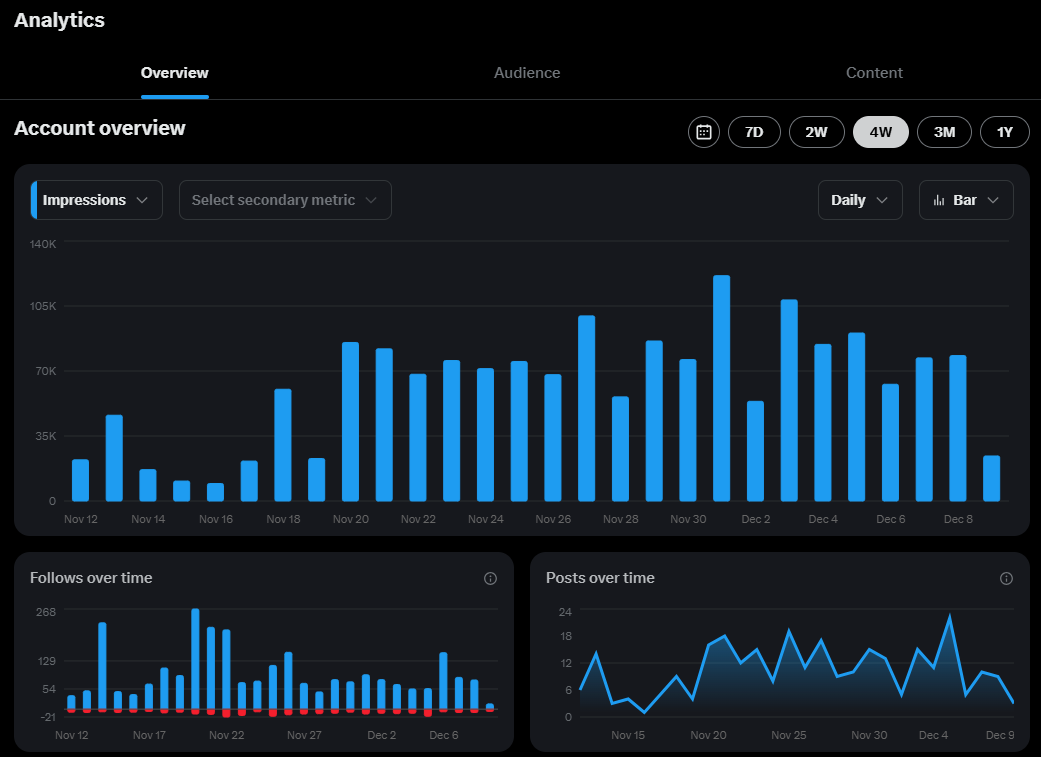Click the Nov 20 impressions bar

point(351,422)
